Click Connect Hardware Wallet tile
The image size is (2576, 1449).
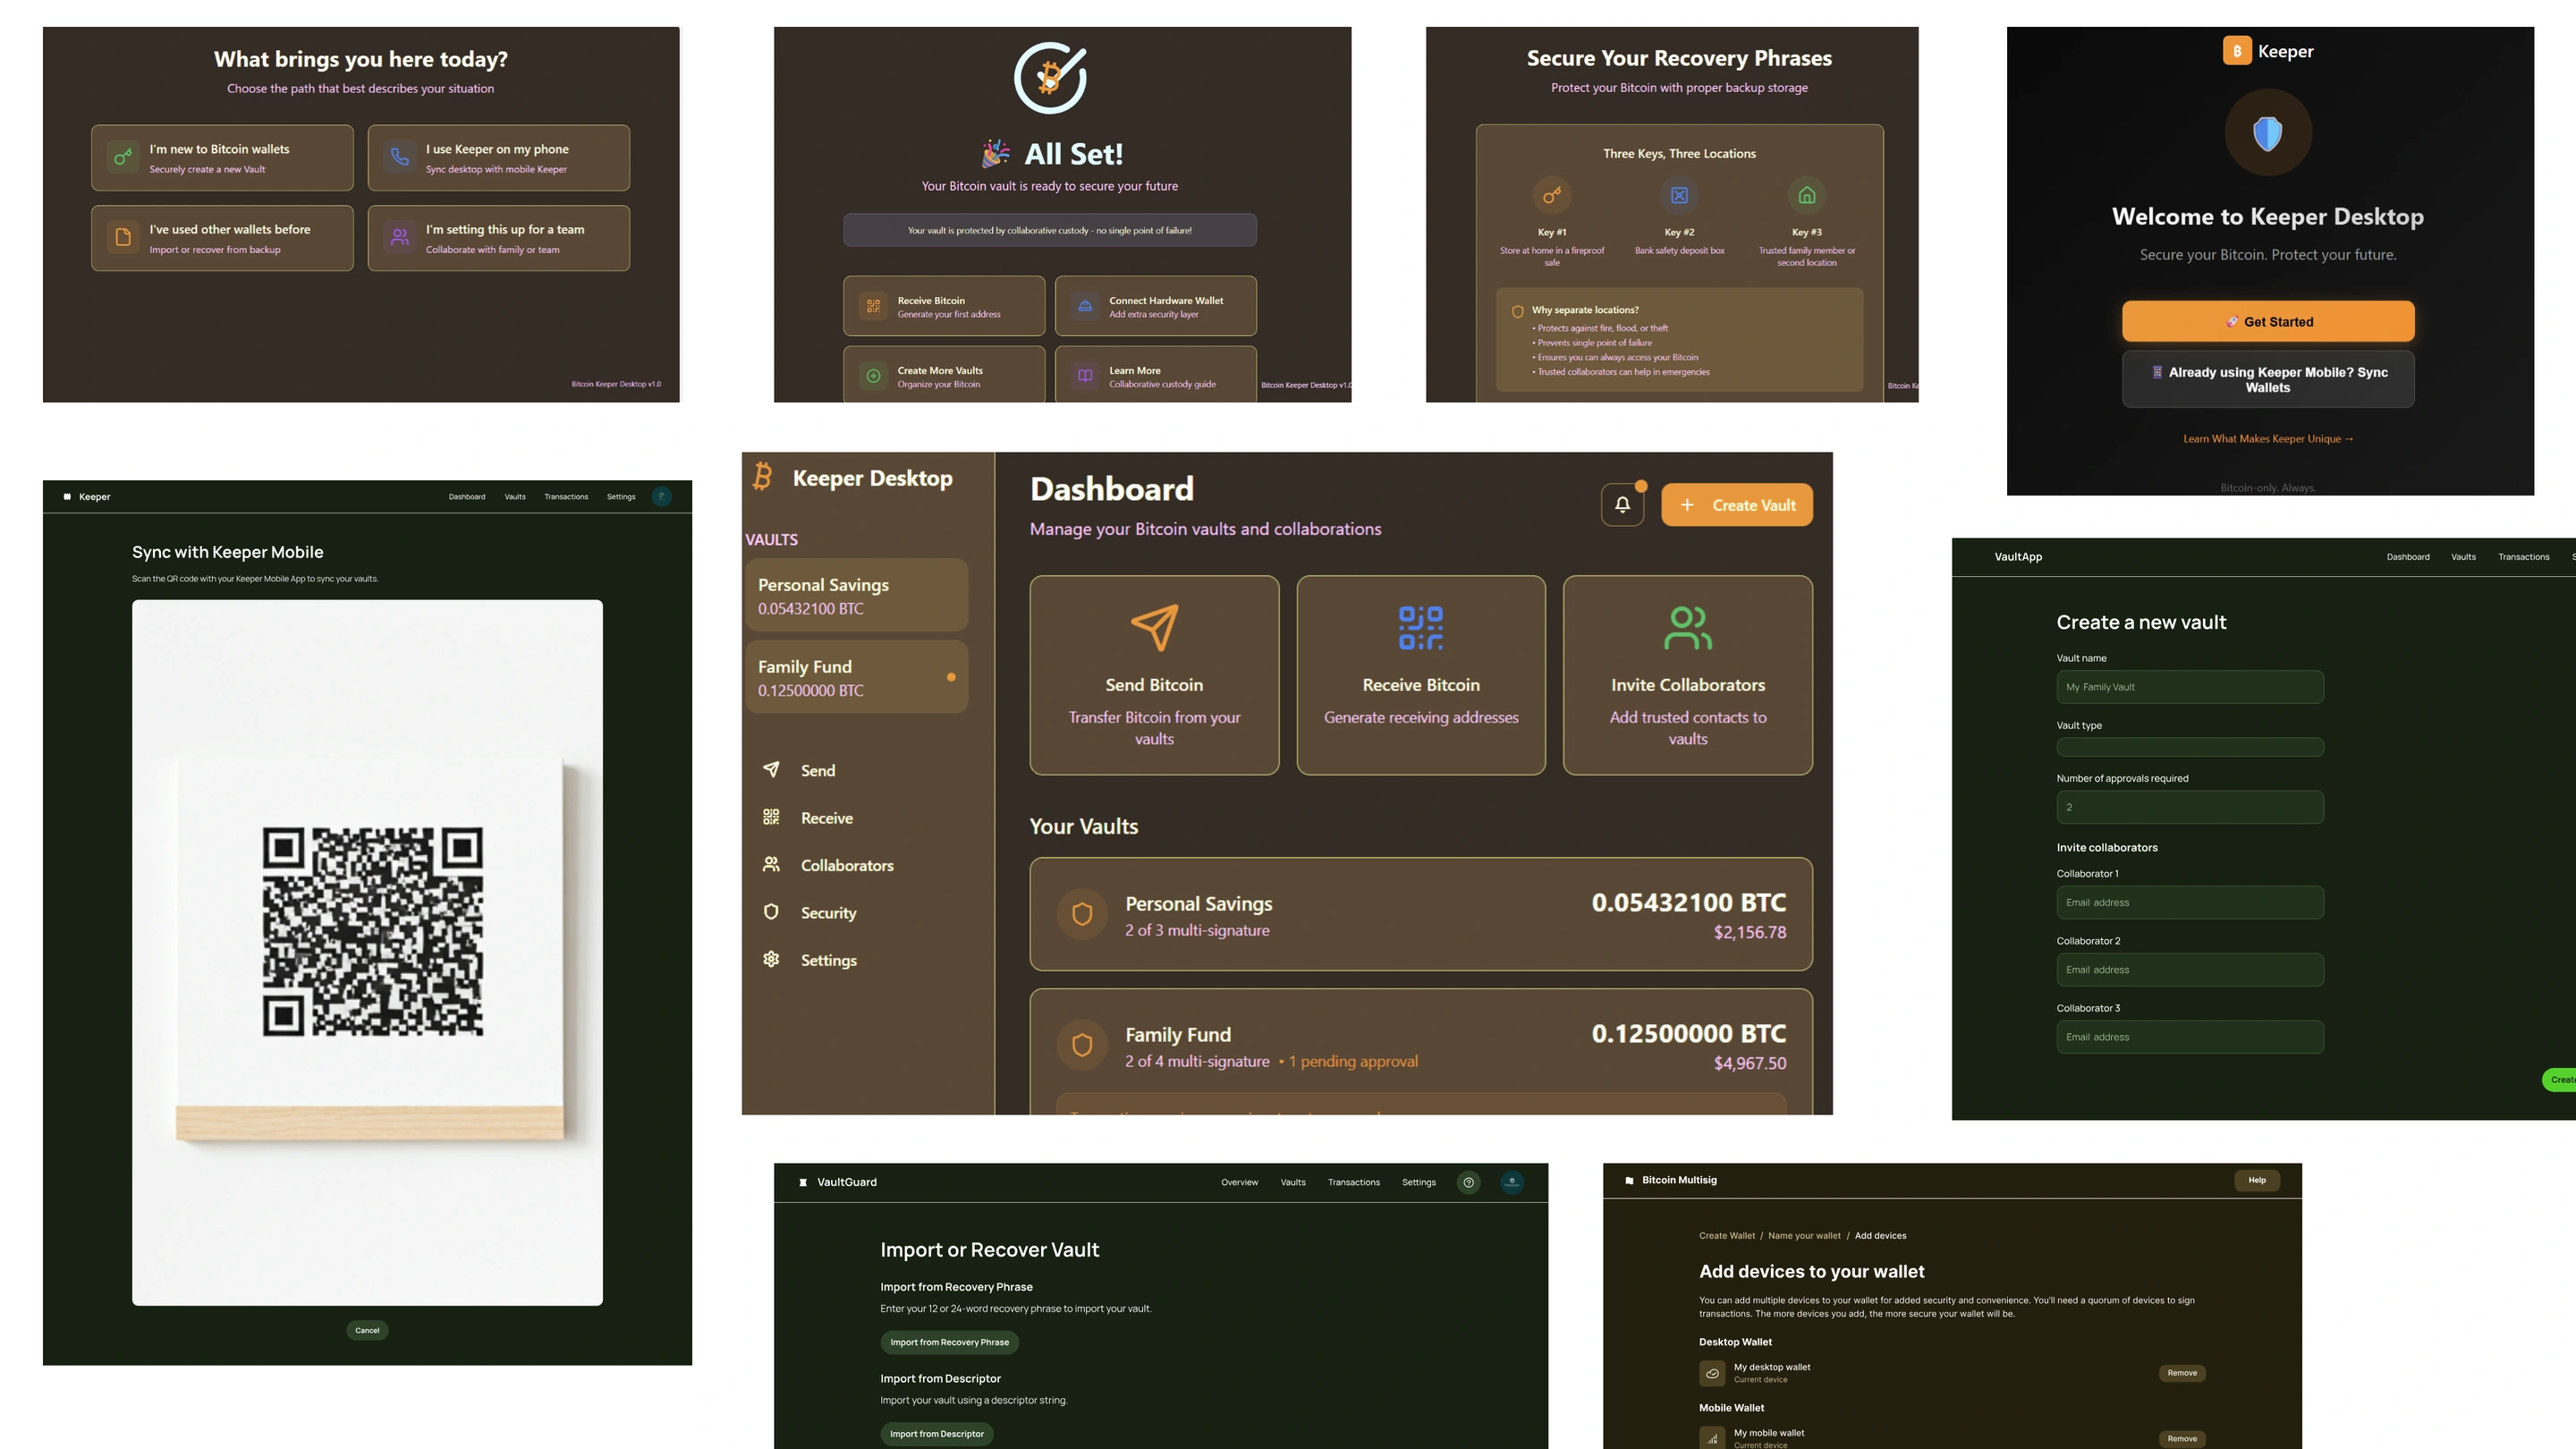[x=1156, y=306]
